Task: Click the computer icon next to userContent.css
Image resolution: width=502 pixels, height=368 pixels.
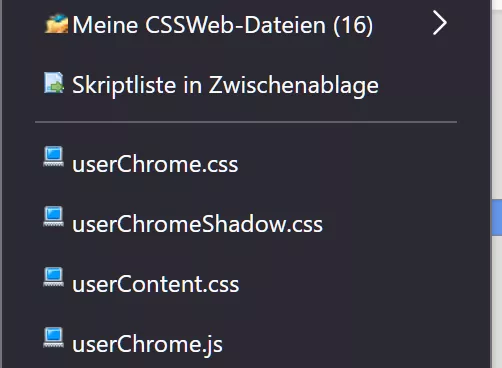Action: click(x=53, y=277)
